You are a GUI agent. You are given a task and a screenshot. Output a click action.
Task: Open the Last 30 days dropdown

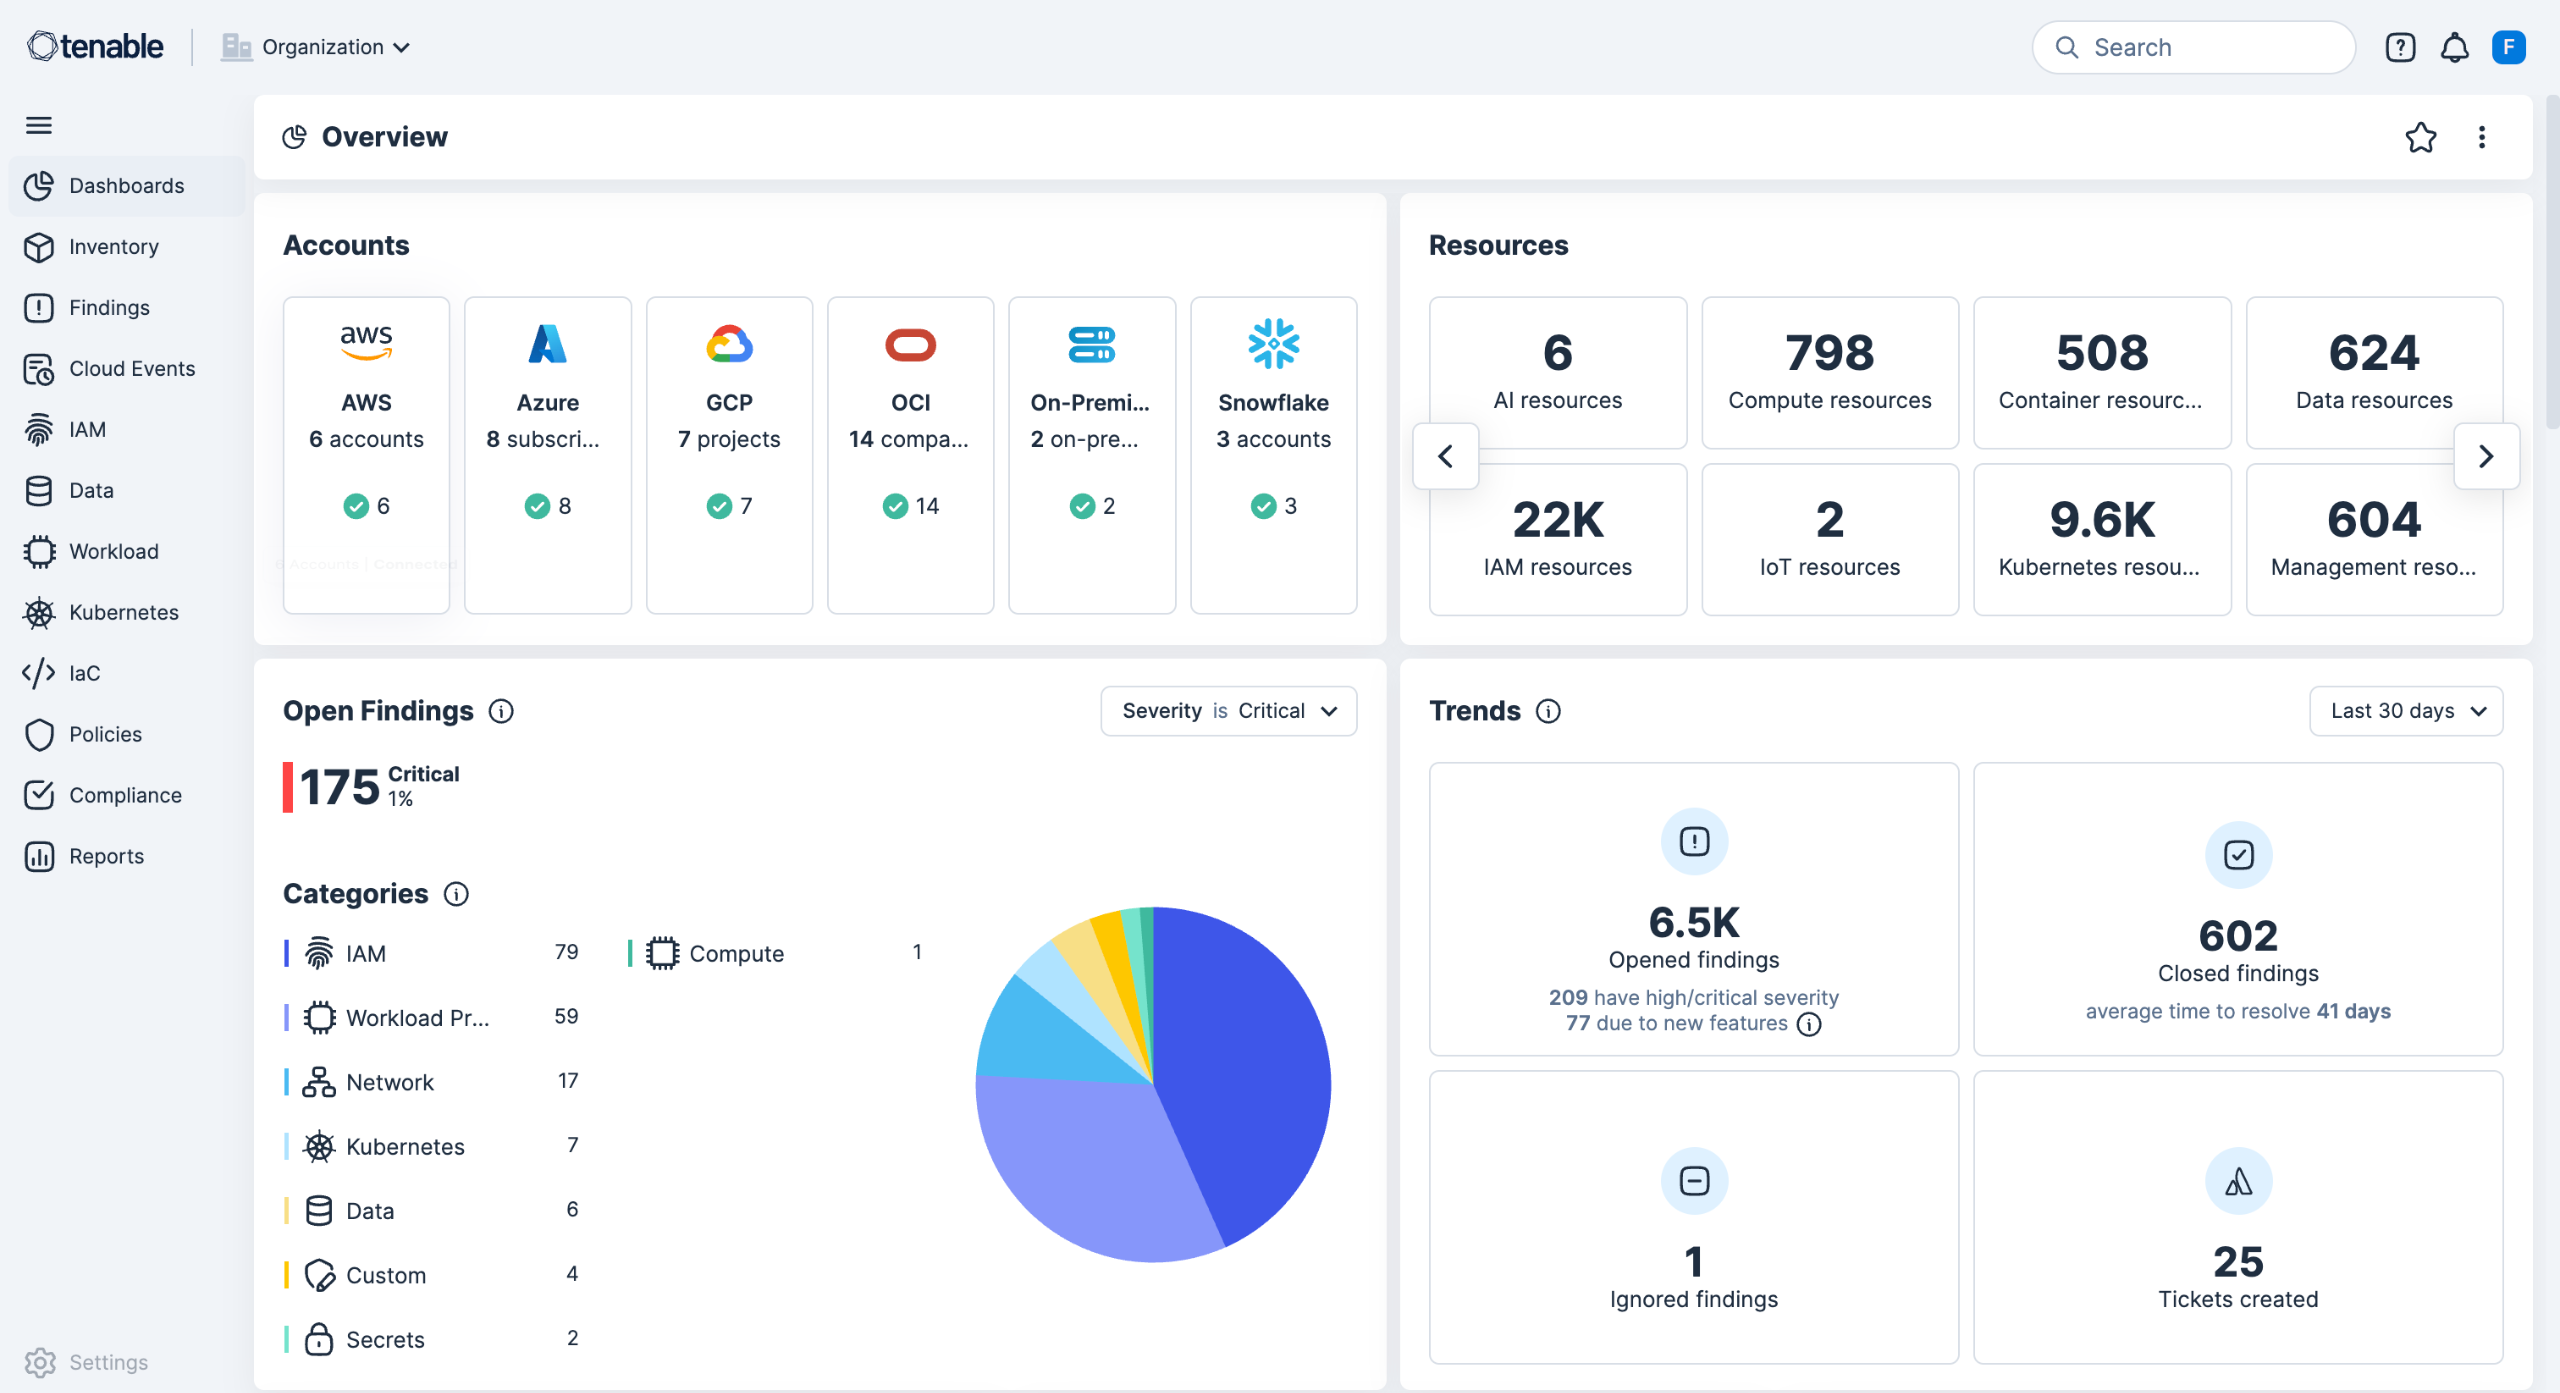(x=2405, y=711)
